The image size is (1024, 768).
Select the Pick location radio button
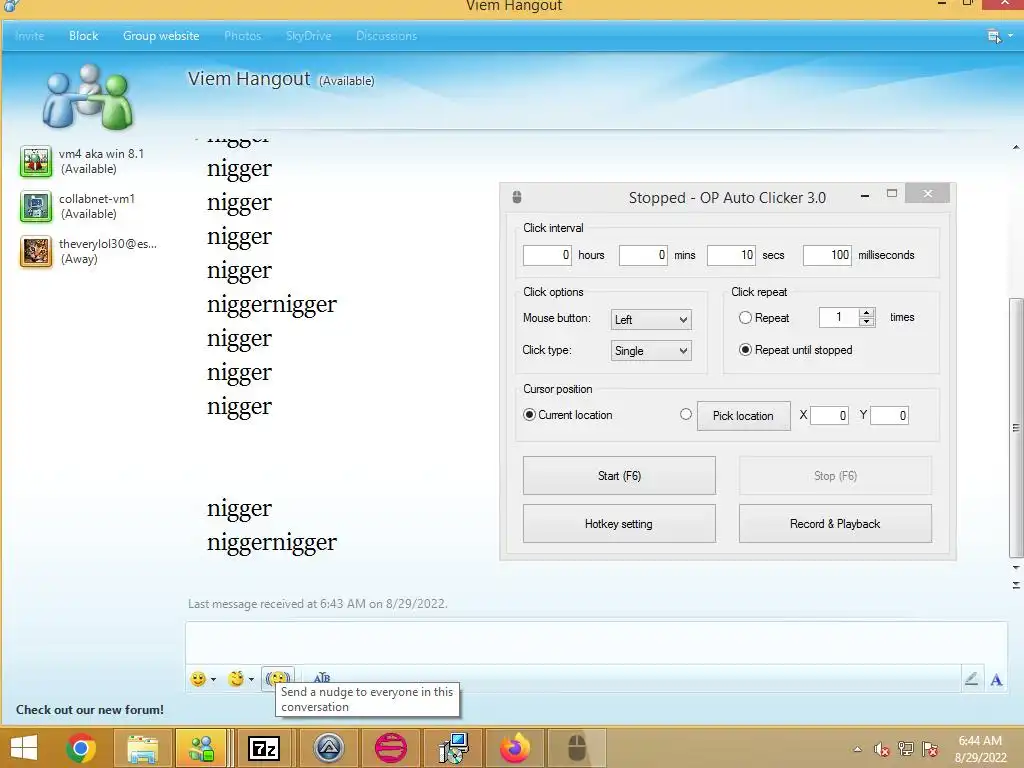point(686,414)
